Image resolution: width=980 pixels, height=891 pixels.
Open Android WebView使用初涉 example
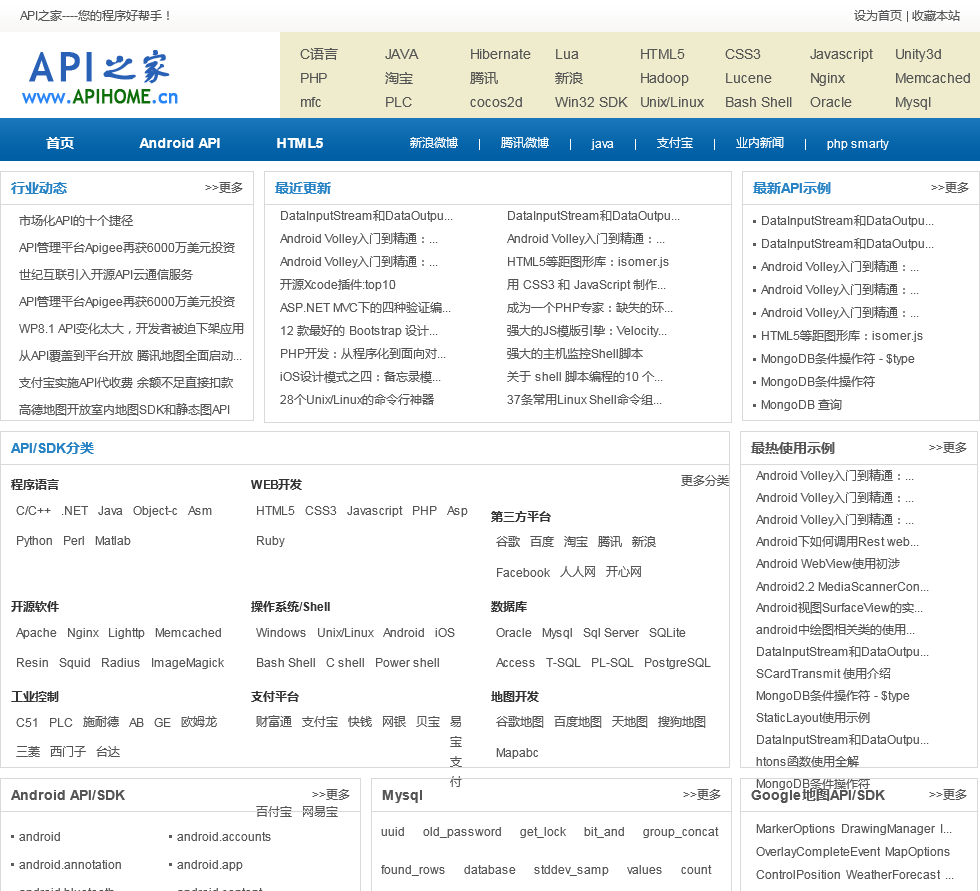(828, 564)
